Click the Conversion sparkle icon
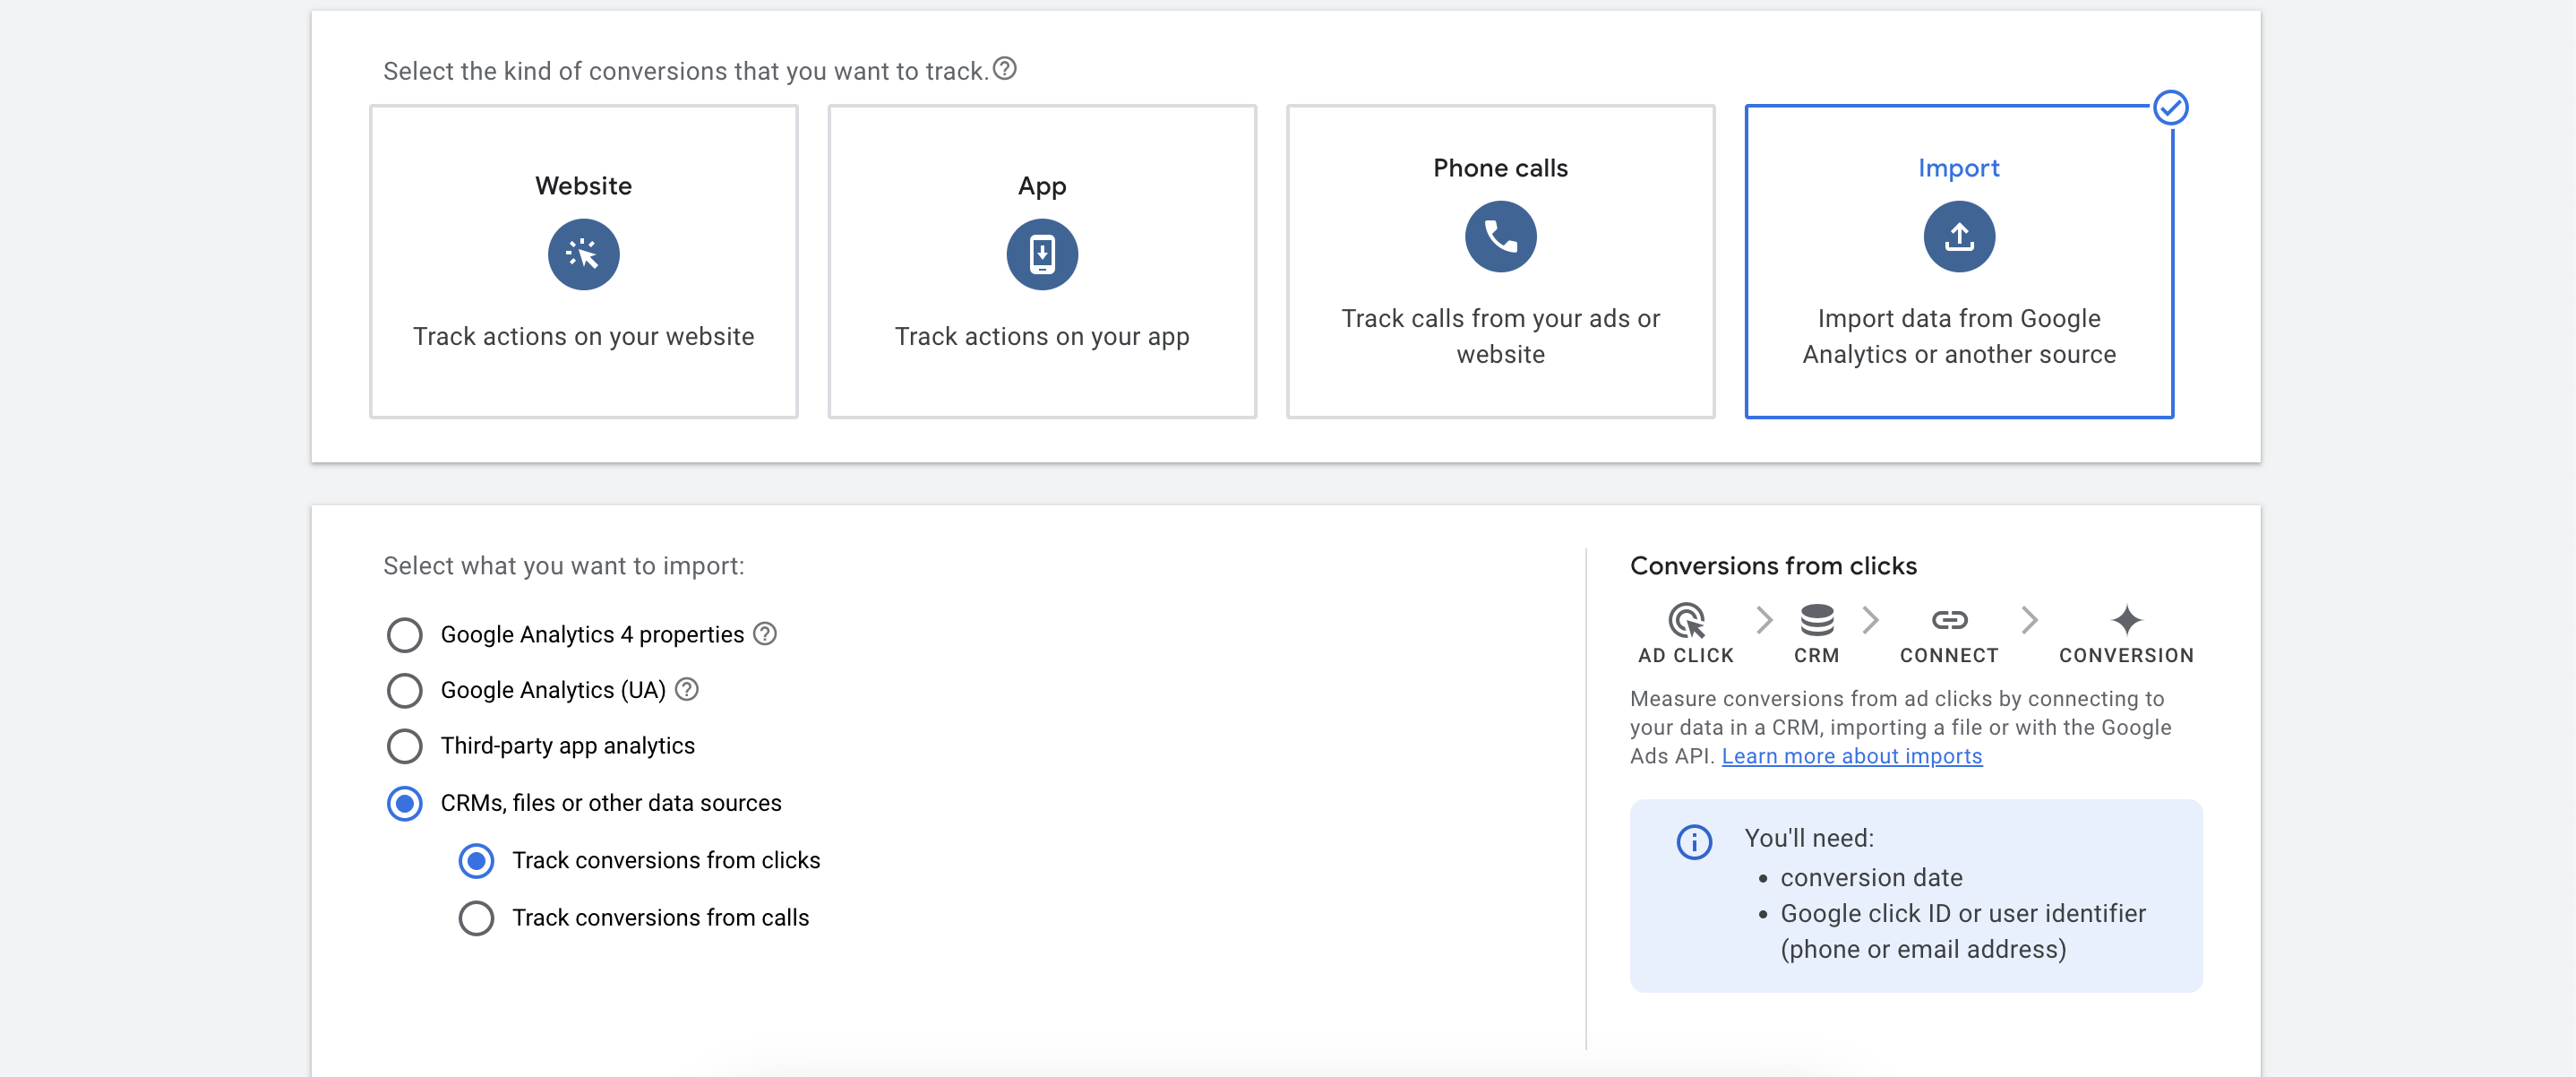2576x1077 pixels. 2125,620
